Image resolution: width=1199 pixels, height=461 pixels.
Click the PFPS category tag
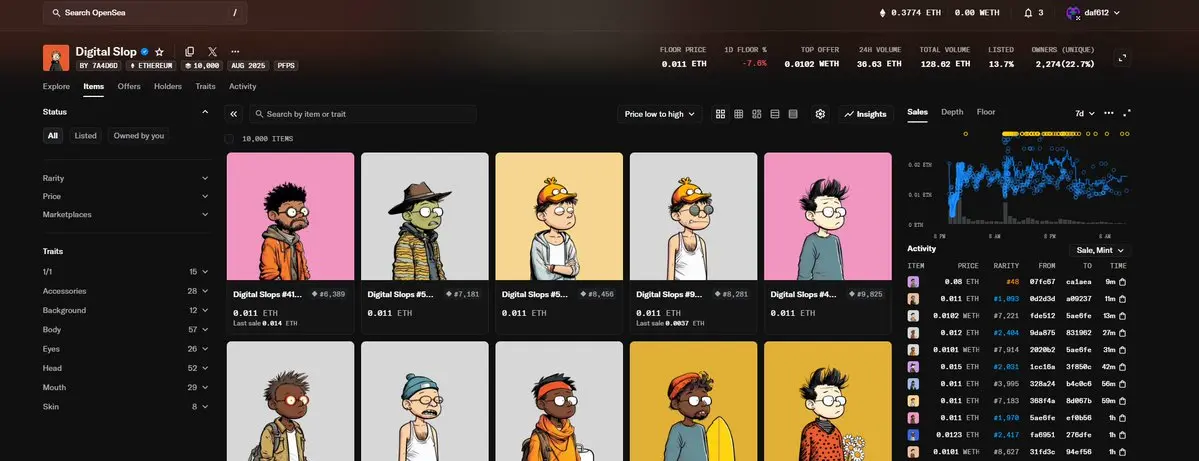click(286, 66)
